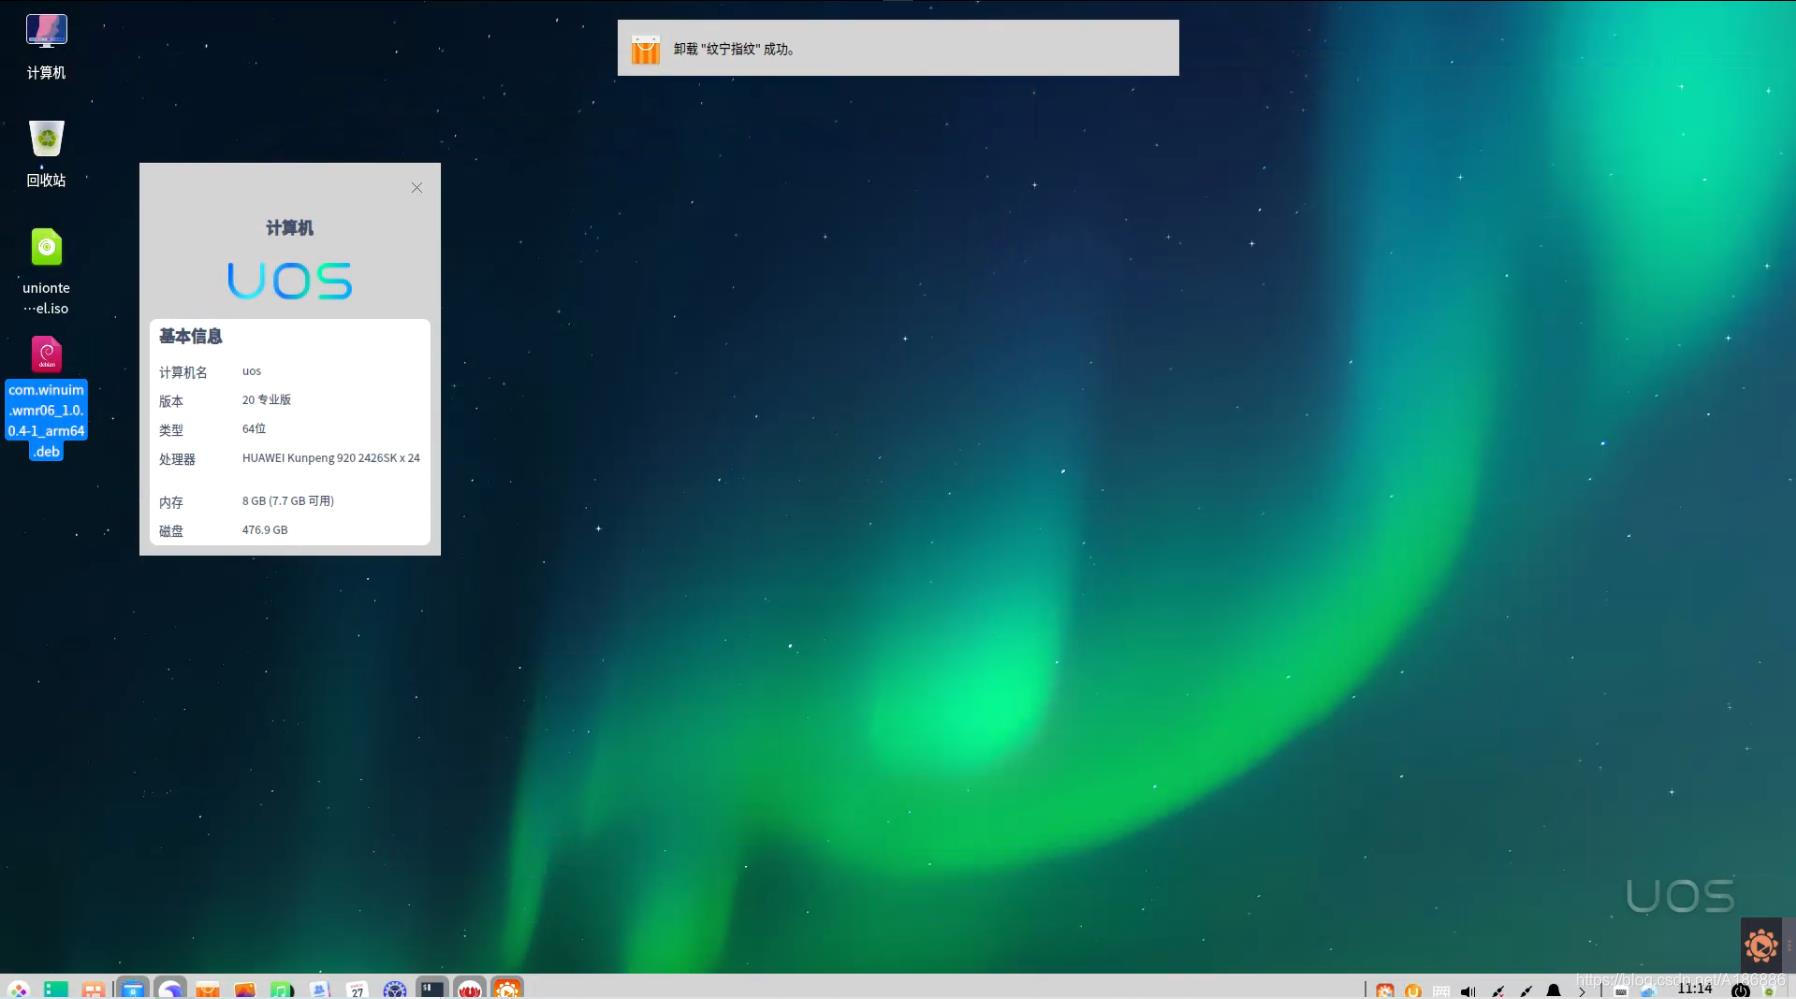Click the memory value 8 GB
The width and height of the screenshot is (1796, 999).
coord(288,501)
